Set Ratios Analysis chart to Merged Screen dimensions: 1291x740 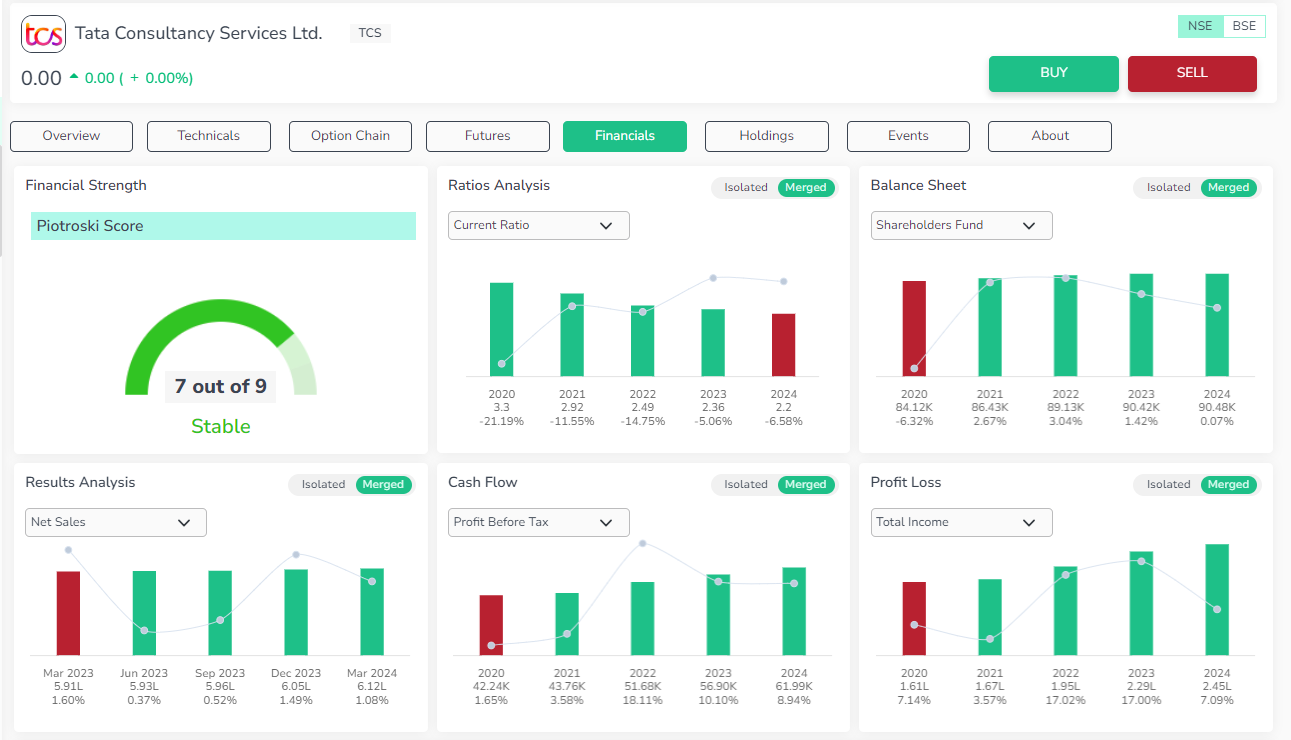[x=806, y=187]
